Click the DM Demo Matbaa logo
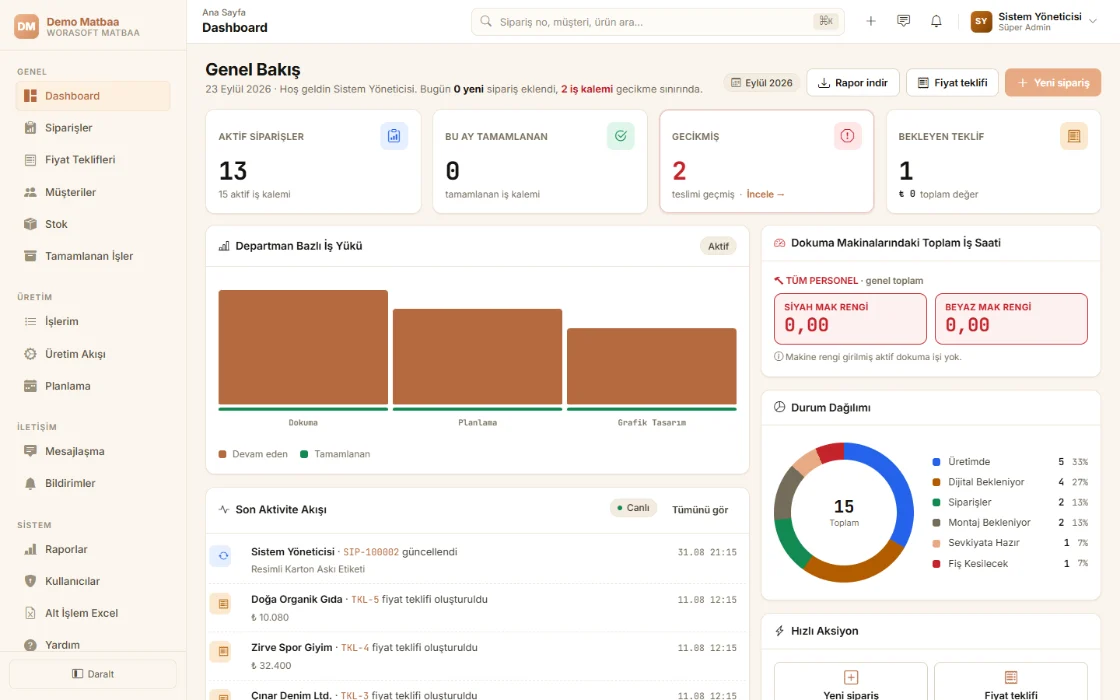Image resolution: width=1120 pixels, height=700 pixels. 26,26
